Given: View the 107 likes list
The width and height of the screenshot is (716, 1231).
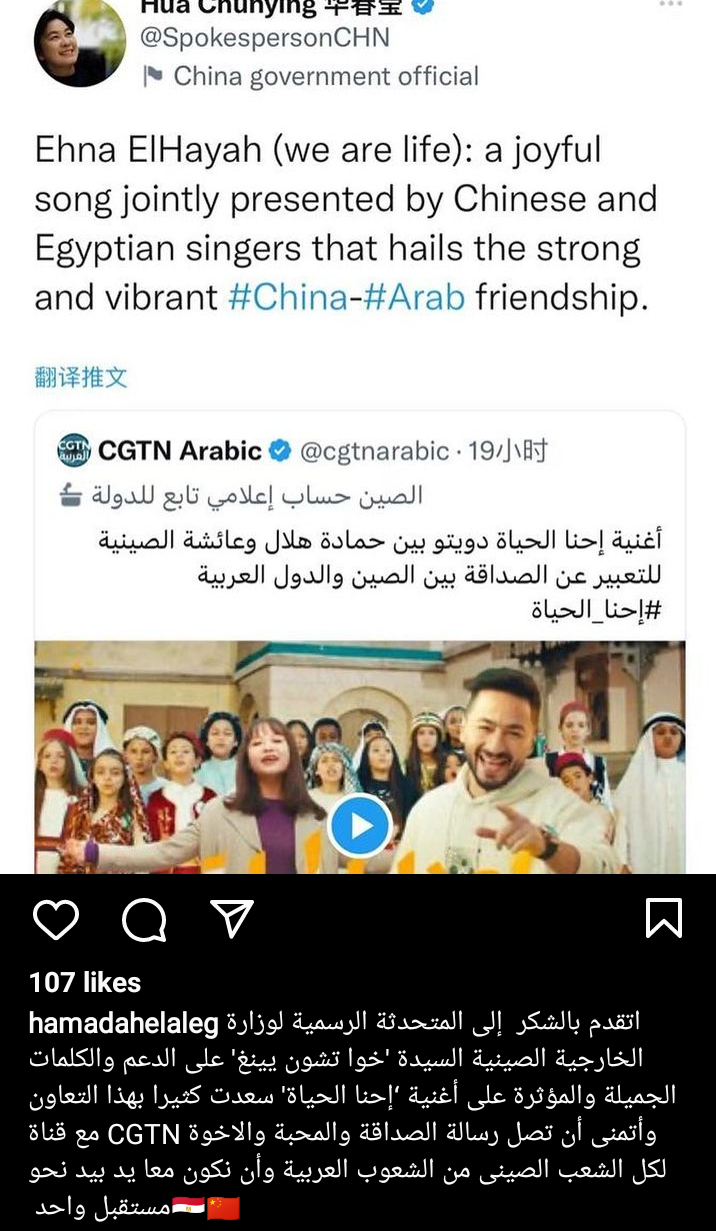Looking at the screenshot, I should point(86,982).
